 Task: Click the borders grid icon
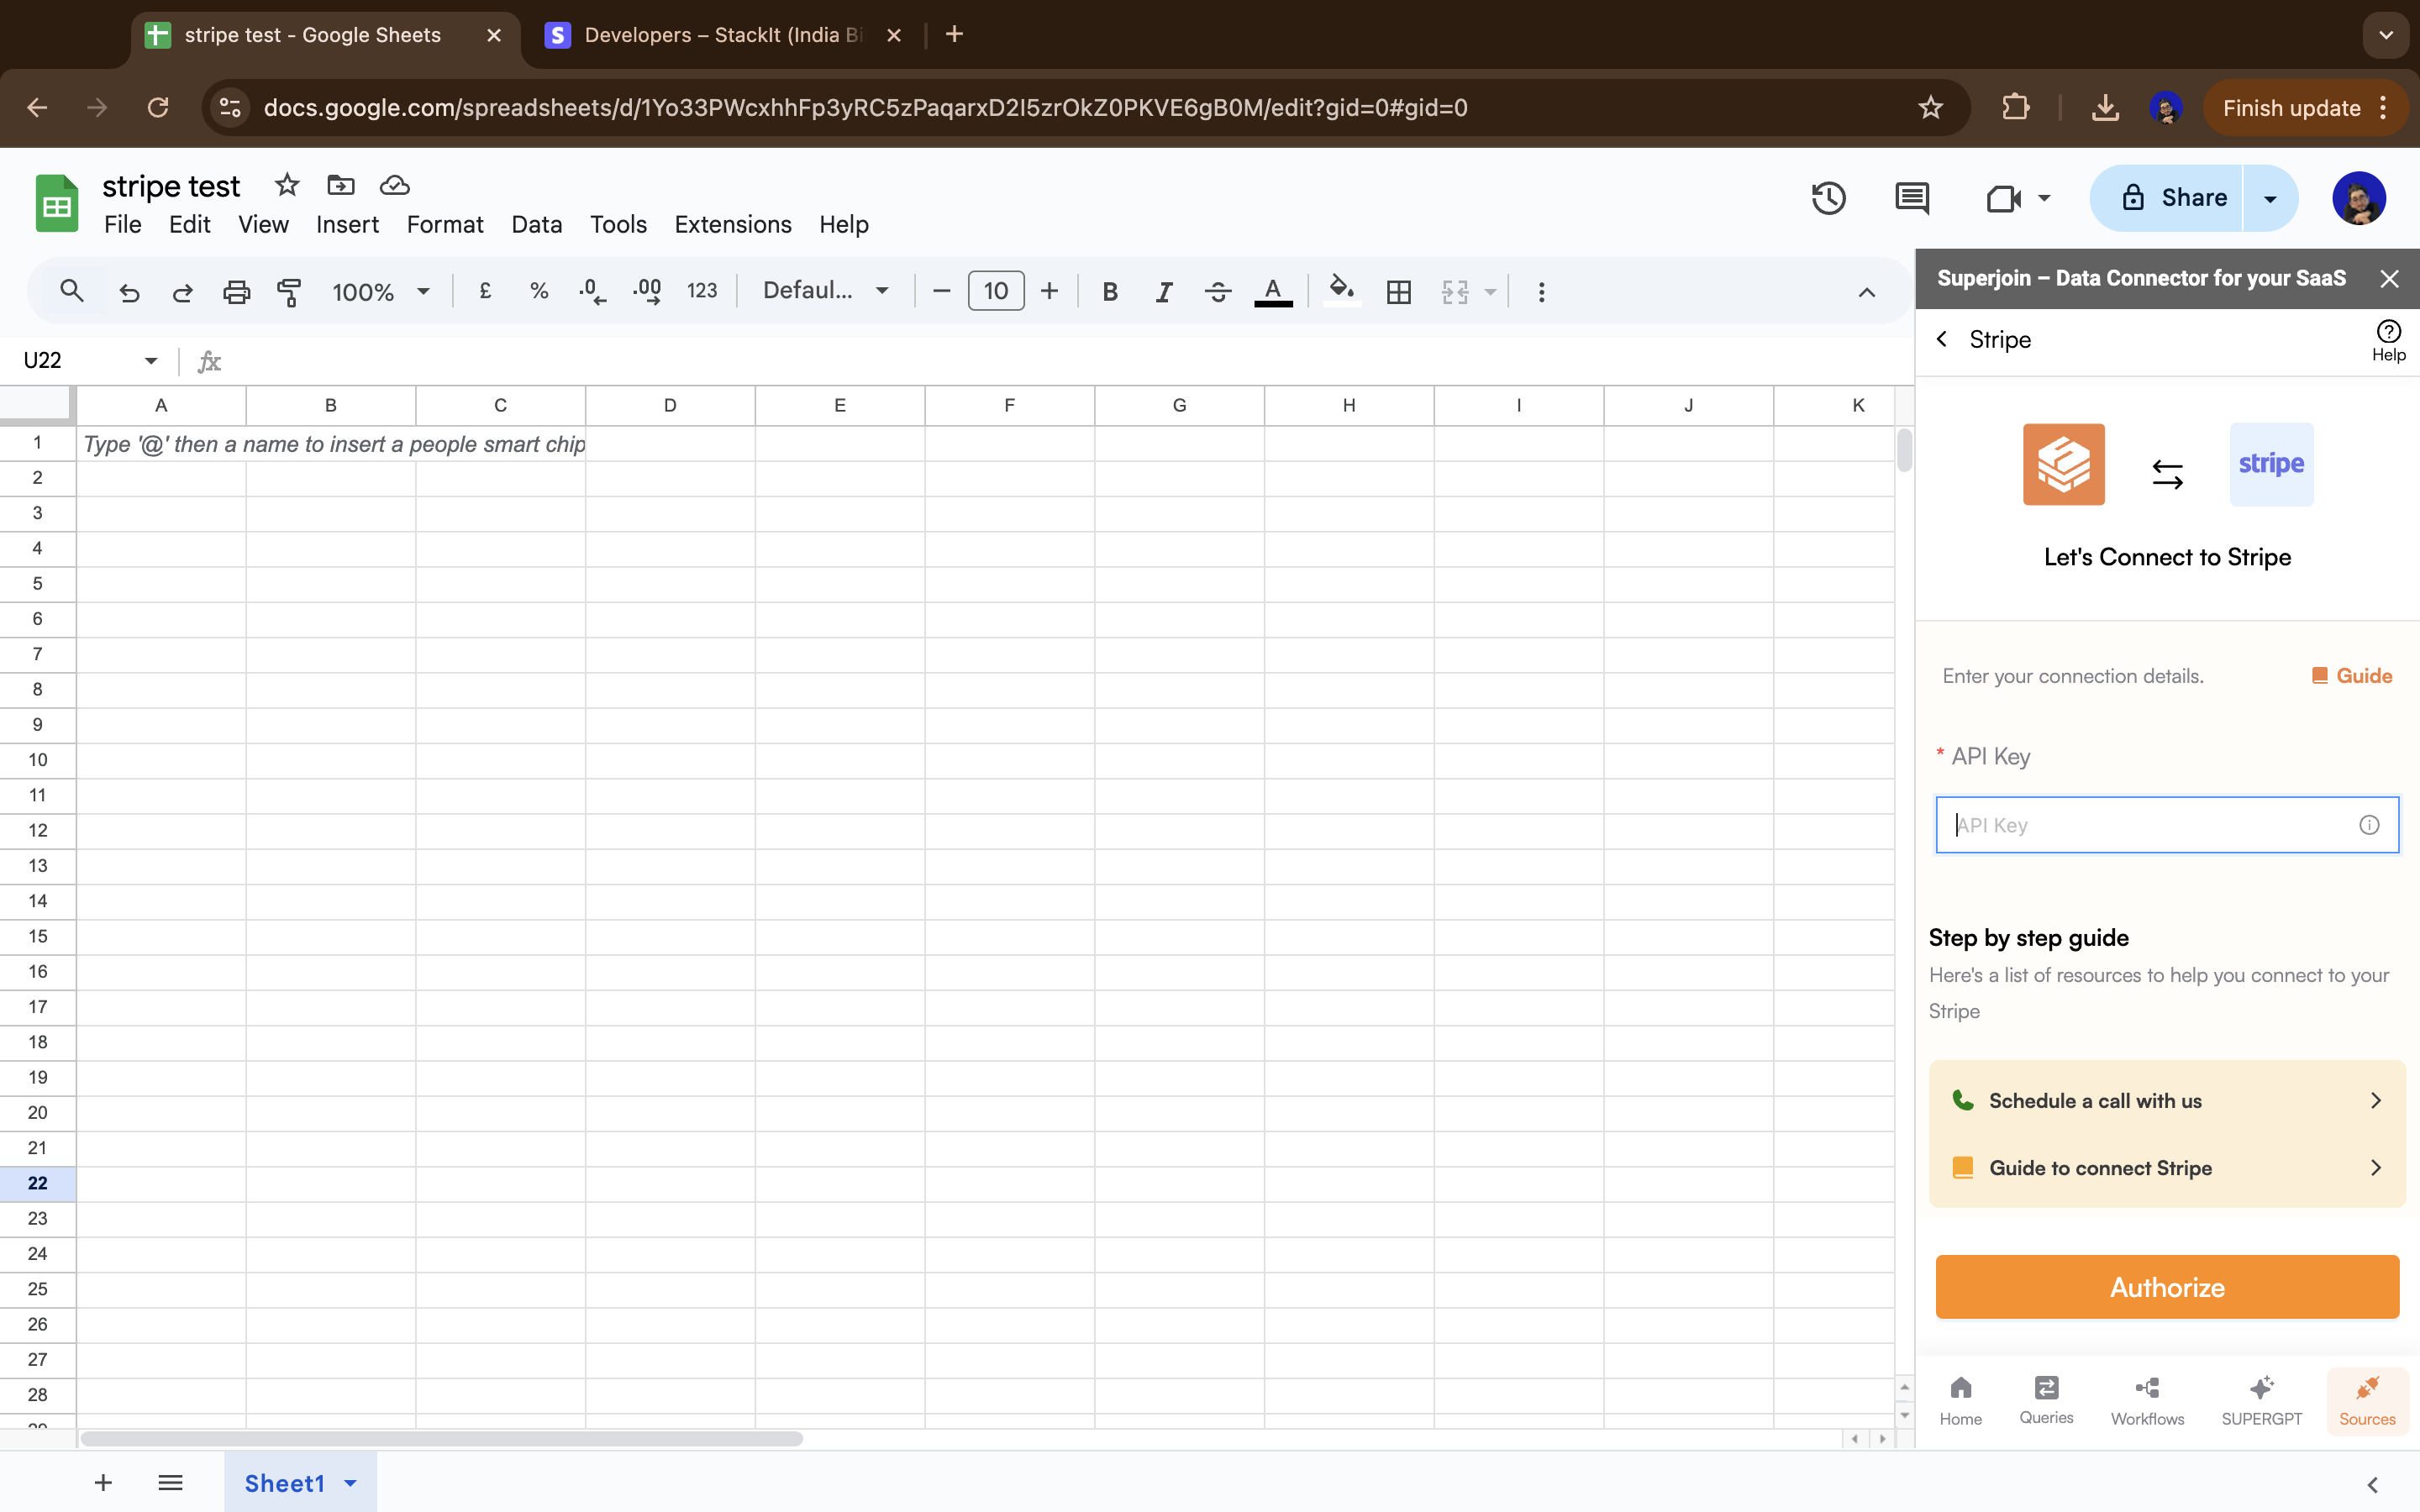1398,292
